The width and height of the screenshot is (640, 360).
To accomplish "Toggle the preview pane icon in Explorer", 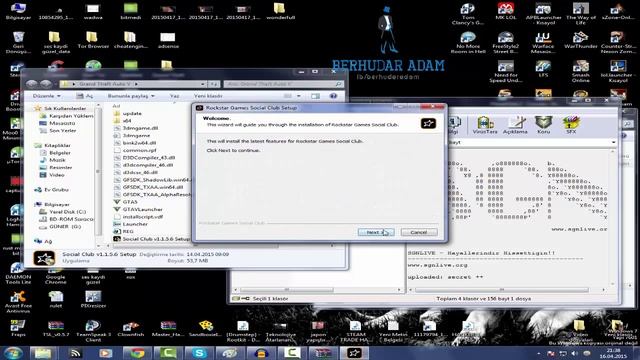I will tap(315, 96).
